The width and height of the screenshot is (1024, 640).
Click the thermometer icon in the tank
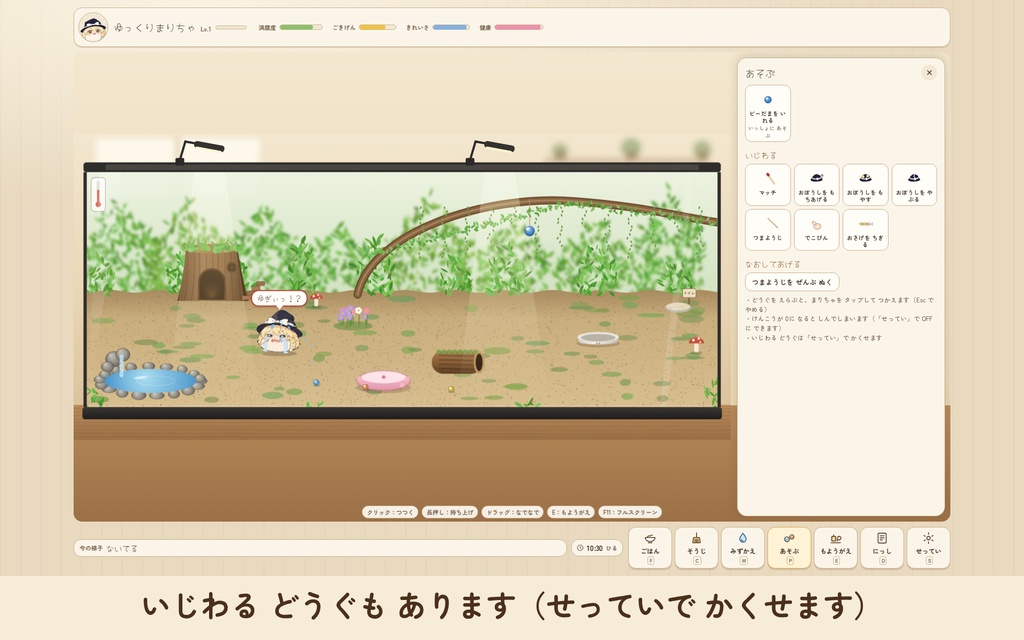tap(98, 194)
